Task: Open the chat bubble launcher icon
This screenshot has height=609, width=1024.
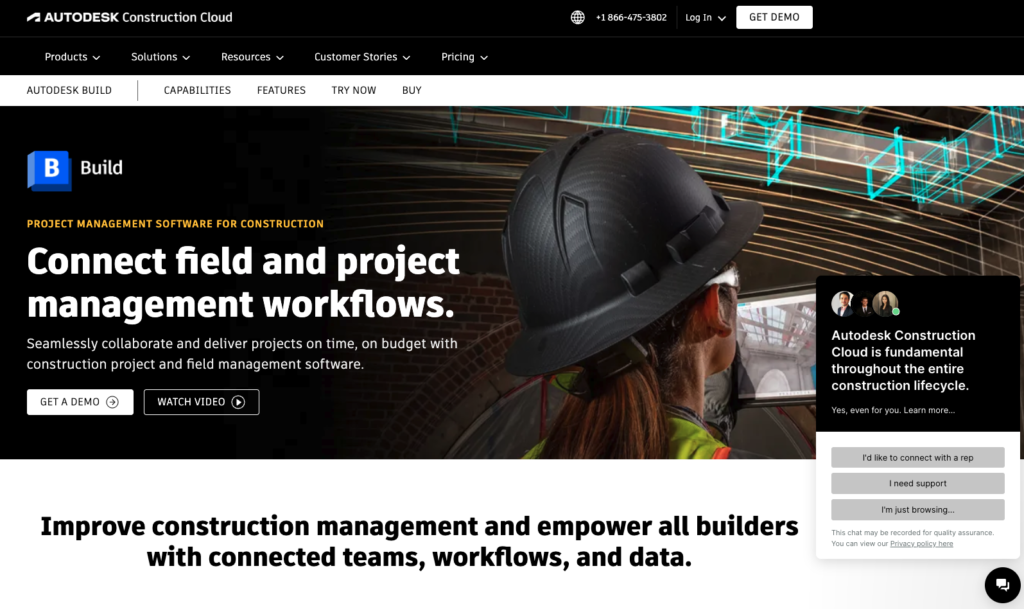Action: 1002,585
